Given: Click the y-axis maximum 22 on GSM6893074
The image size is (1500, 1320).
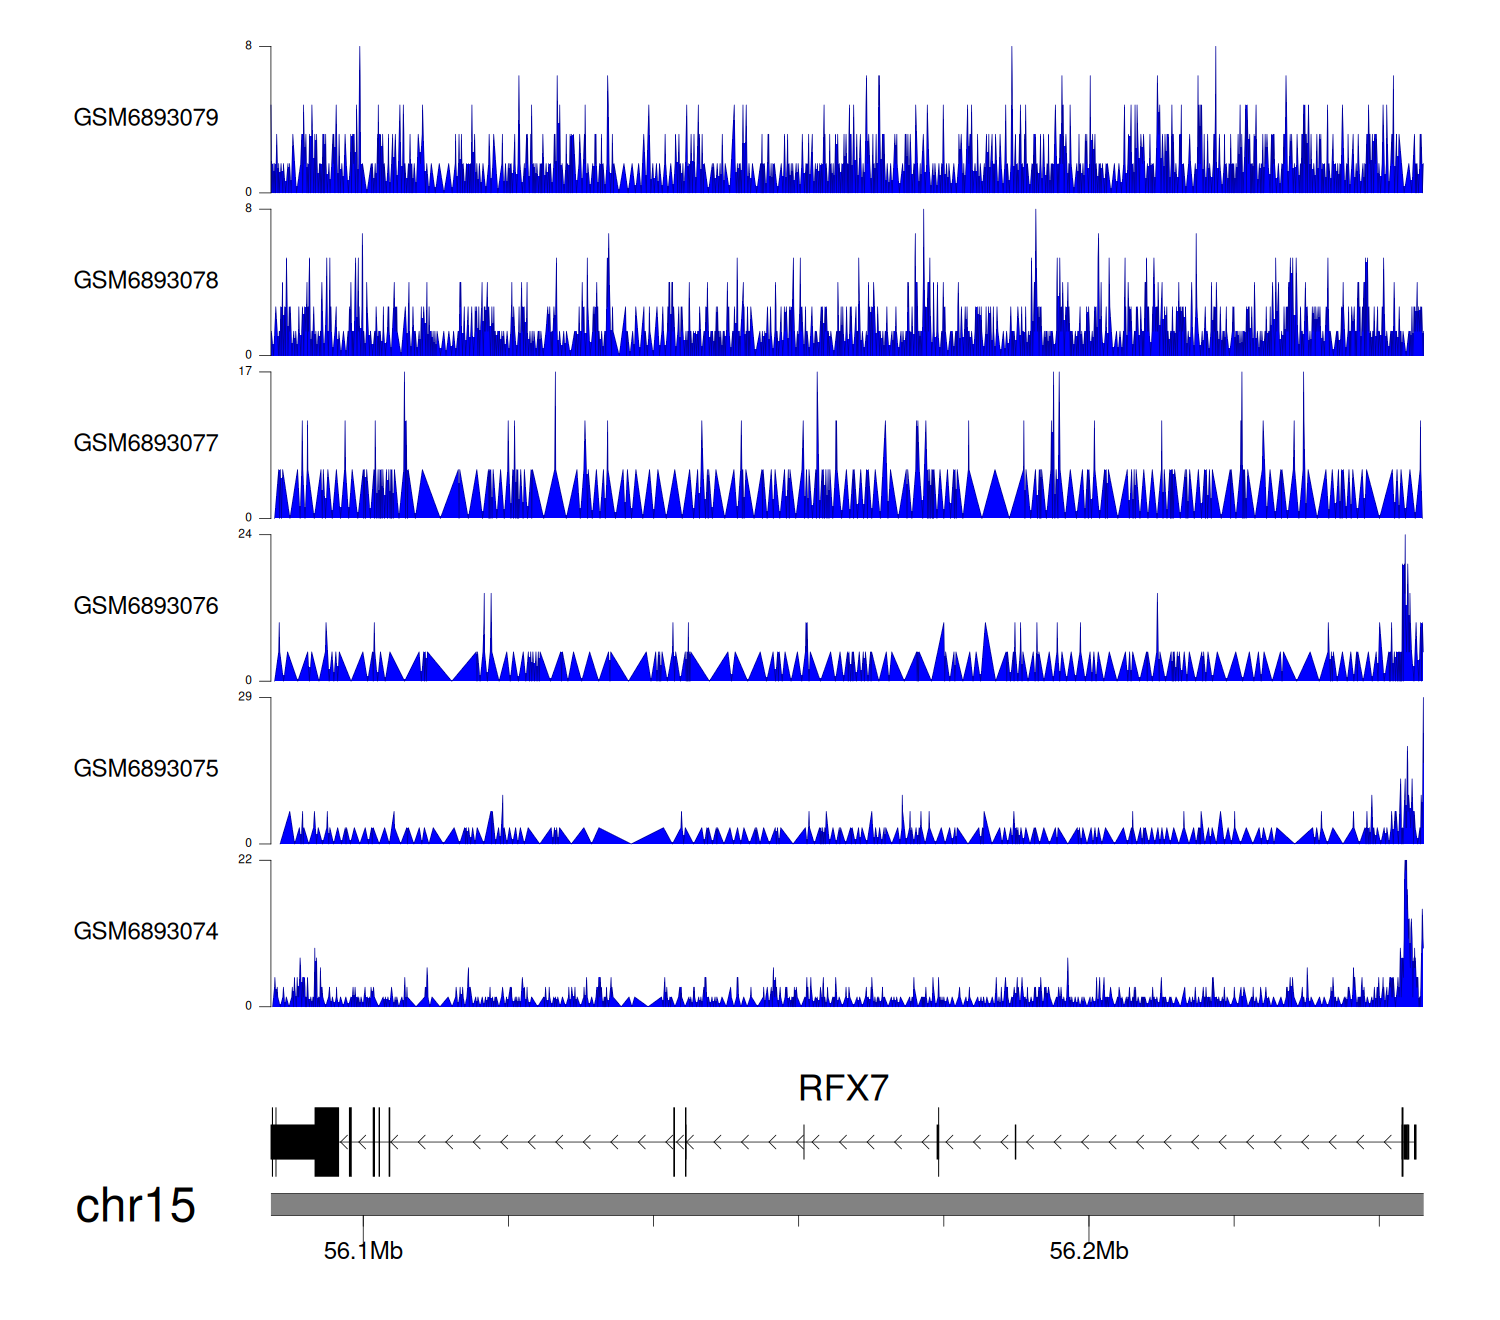Looking at the screenshot, I should coord(245,860).
